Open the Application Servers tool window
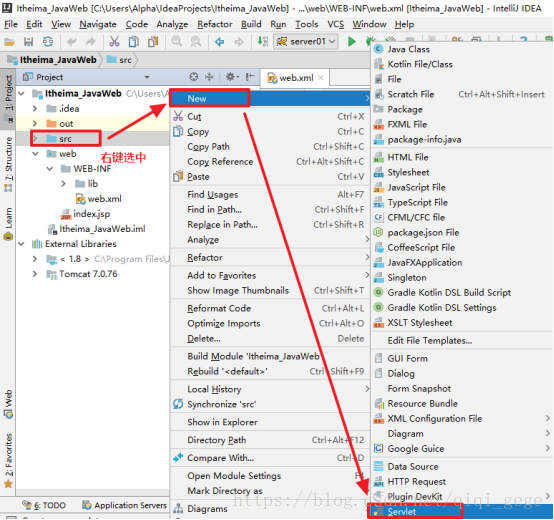The image size is (554, 520). click(124, 506)
